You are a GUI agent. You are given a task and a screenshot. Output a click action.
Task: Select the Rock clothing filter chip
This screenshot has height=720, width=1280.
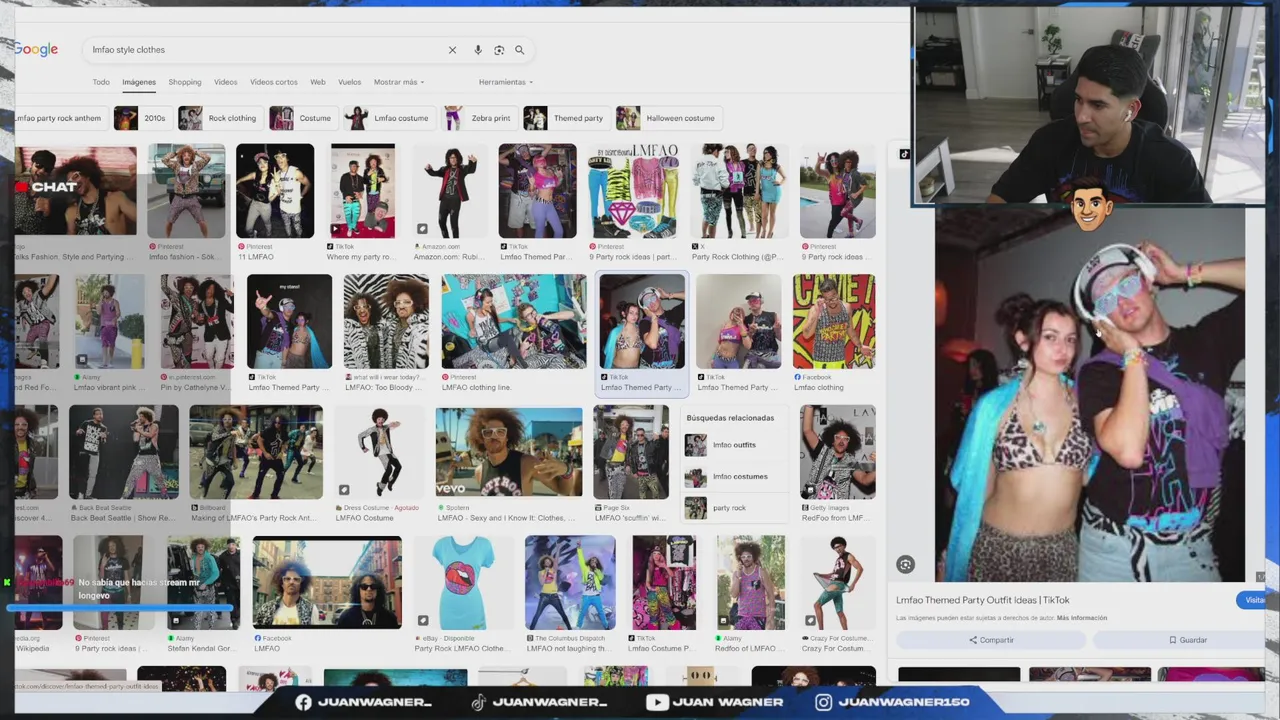[219, 118]
